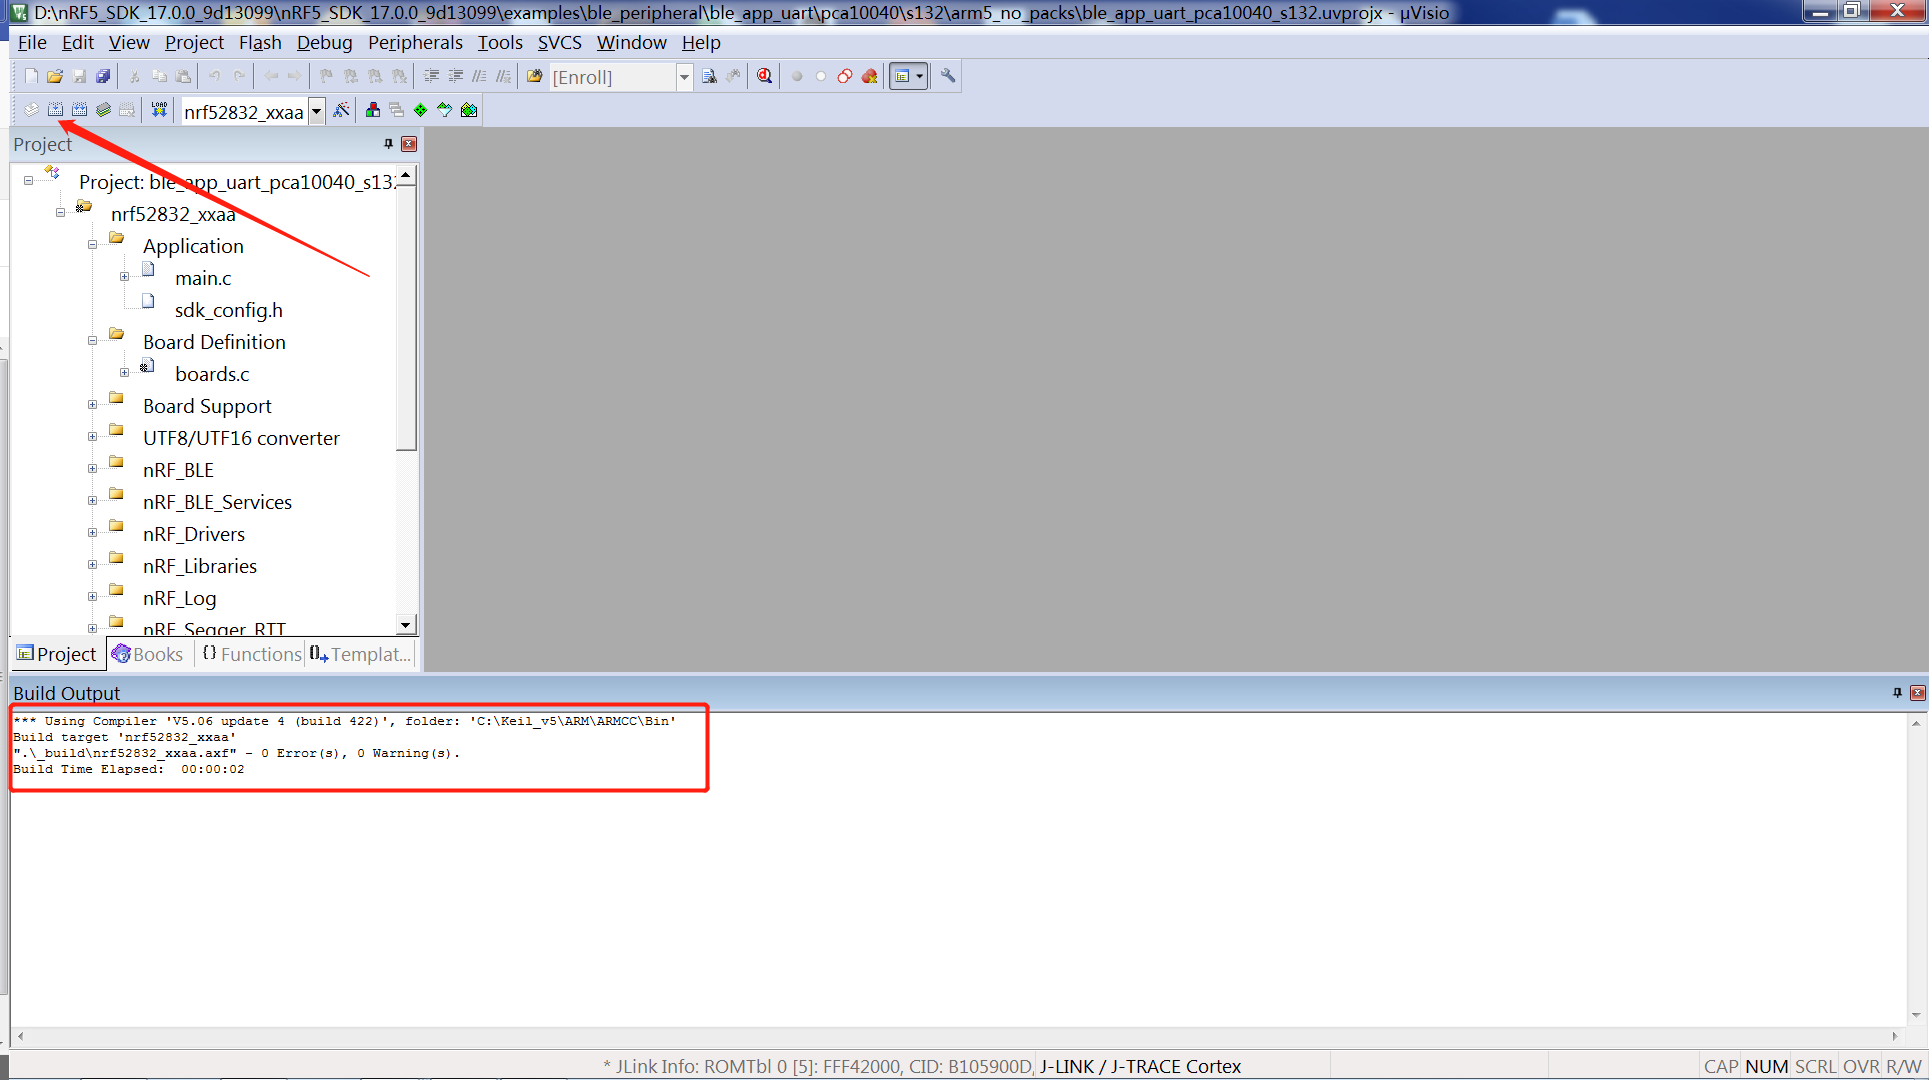Collapse the Application folder
This screenshot has width=1929, height=1080.
click(92, 246)
